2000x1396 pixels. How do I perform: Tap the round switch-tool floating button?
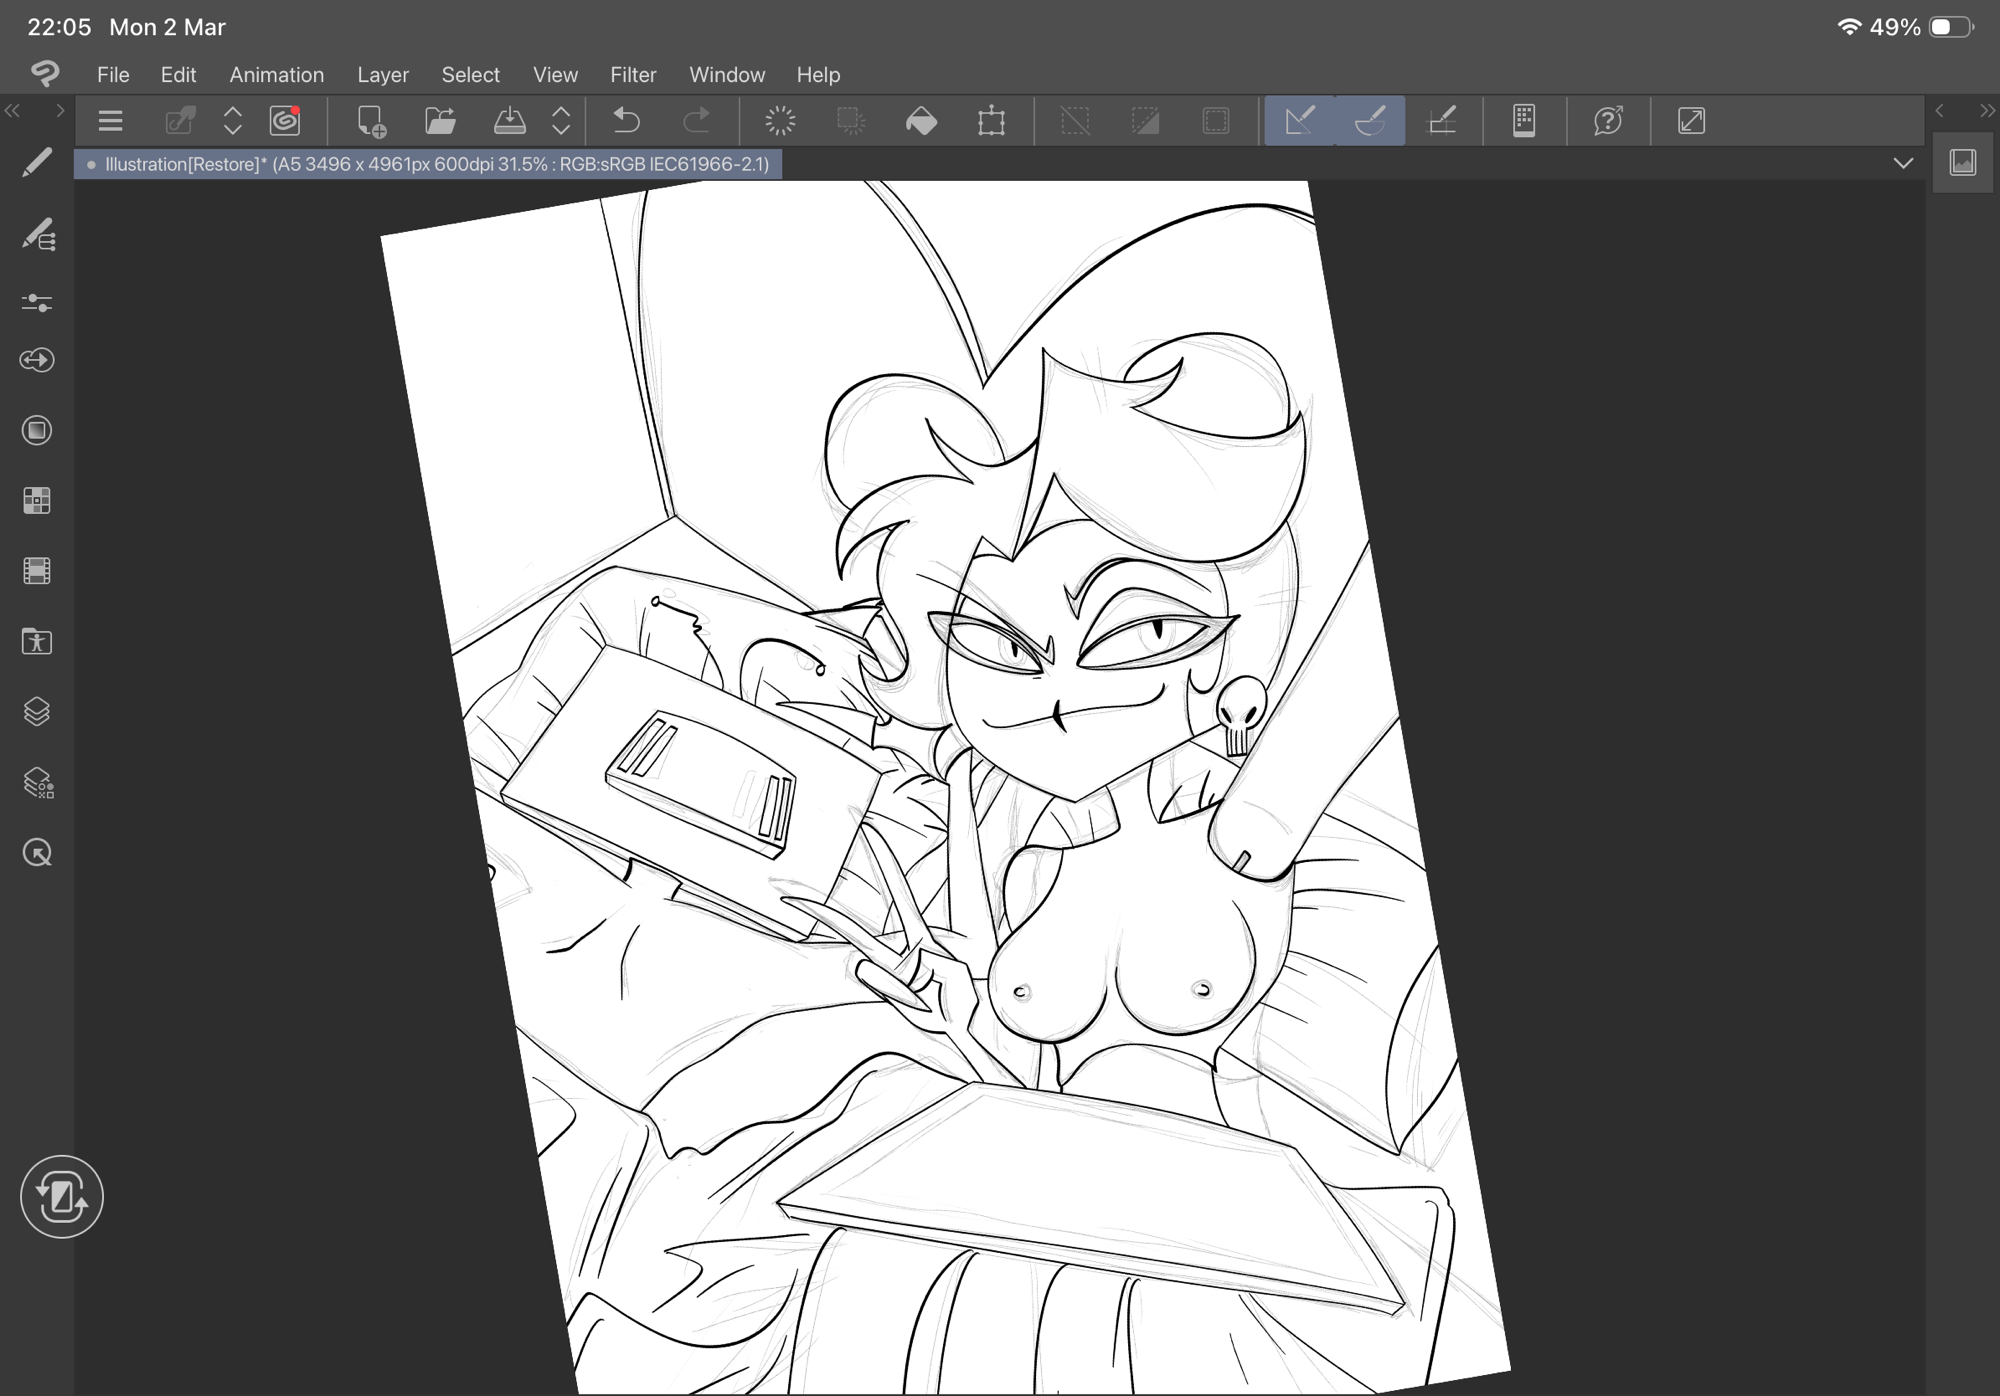(62, 1197)
